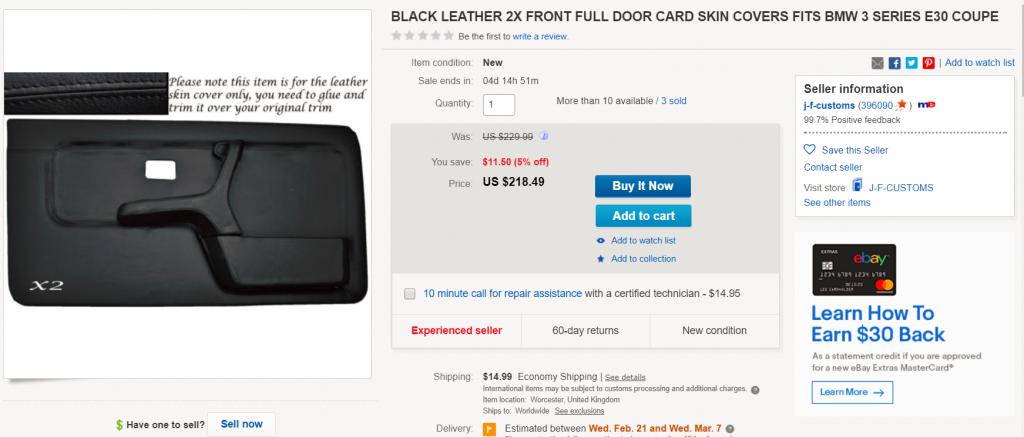
Task: Click Learn More on eBay MasterCard ad
Action: pyautogui.click(x=852, y=392)
